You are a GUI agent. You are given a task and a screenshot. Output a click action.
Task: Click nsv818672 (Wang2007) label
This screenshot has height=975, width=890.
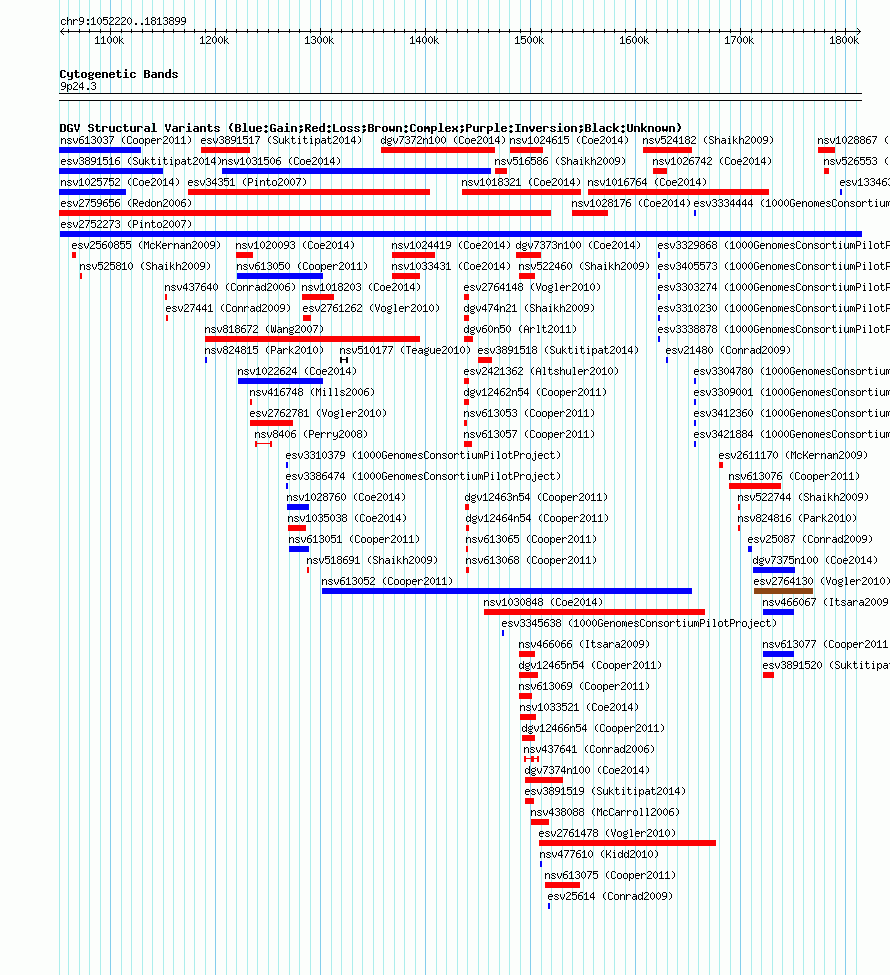[264, 330]
